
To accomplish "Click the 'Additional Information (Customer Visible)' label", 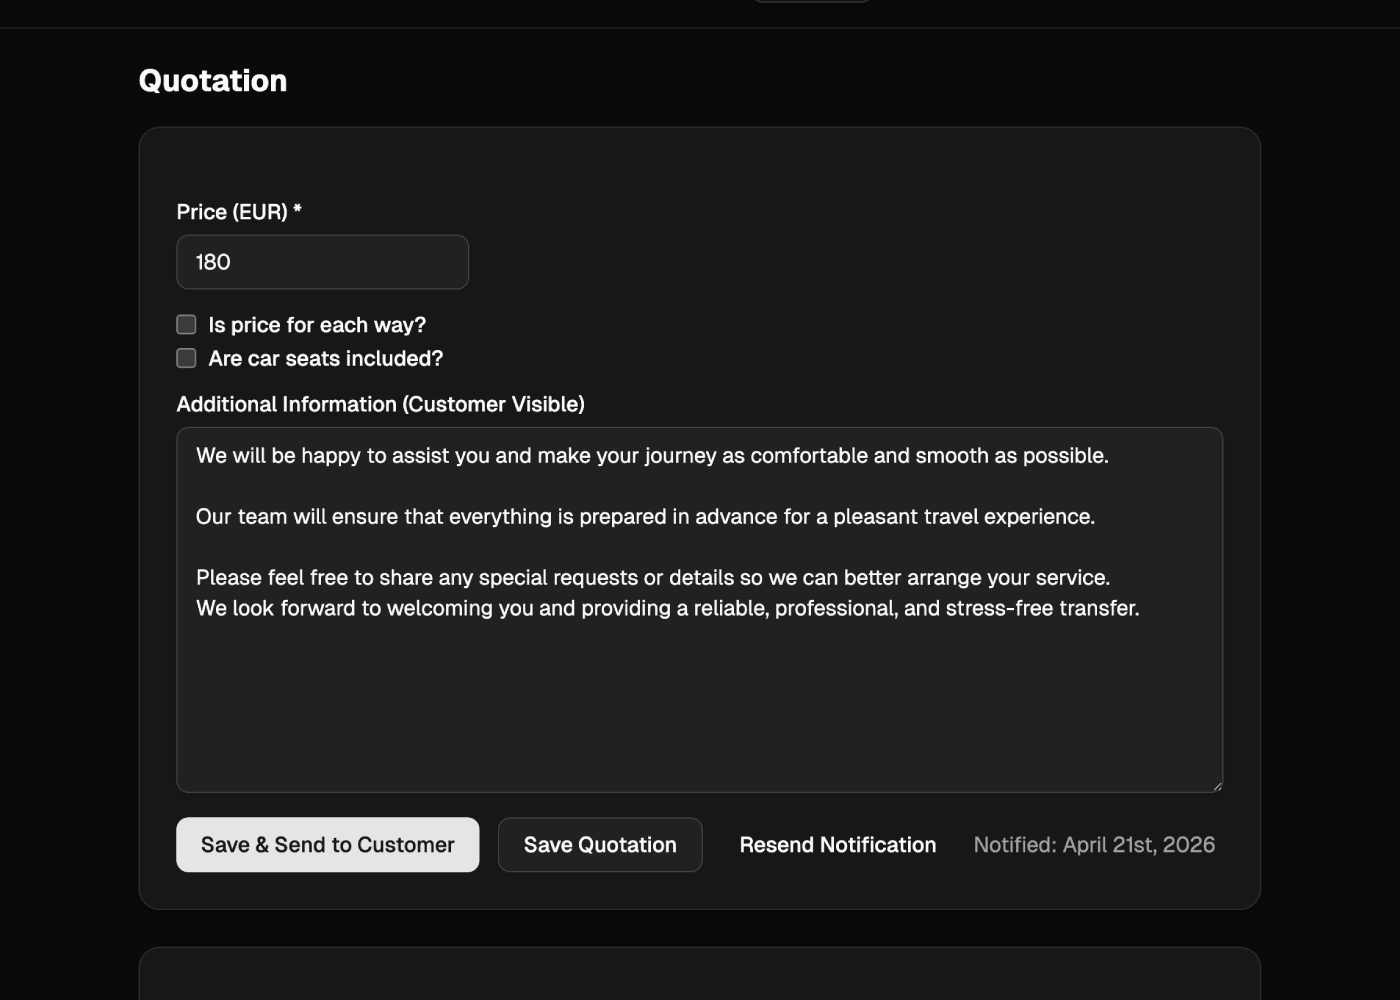I will [x=380, y=404].
